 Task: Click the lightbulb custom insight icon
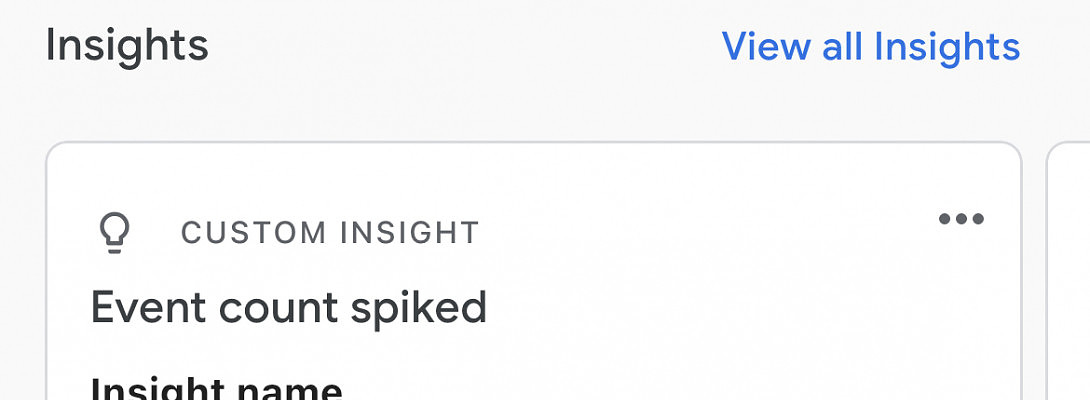click(x=115, y=233)
